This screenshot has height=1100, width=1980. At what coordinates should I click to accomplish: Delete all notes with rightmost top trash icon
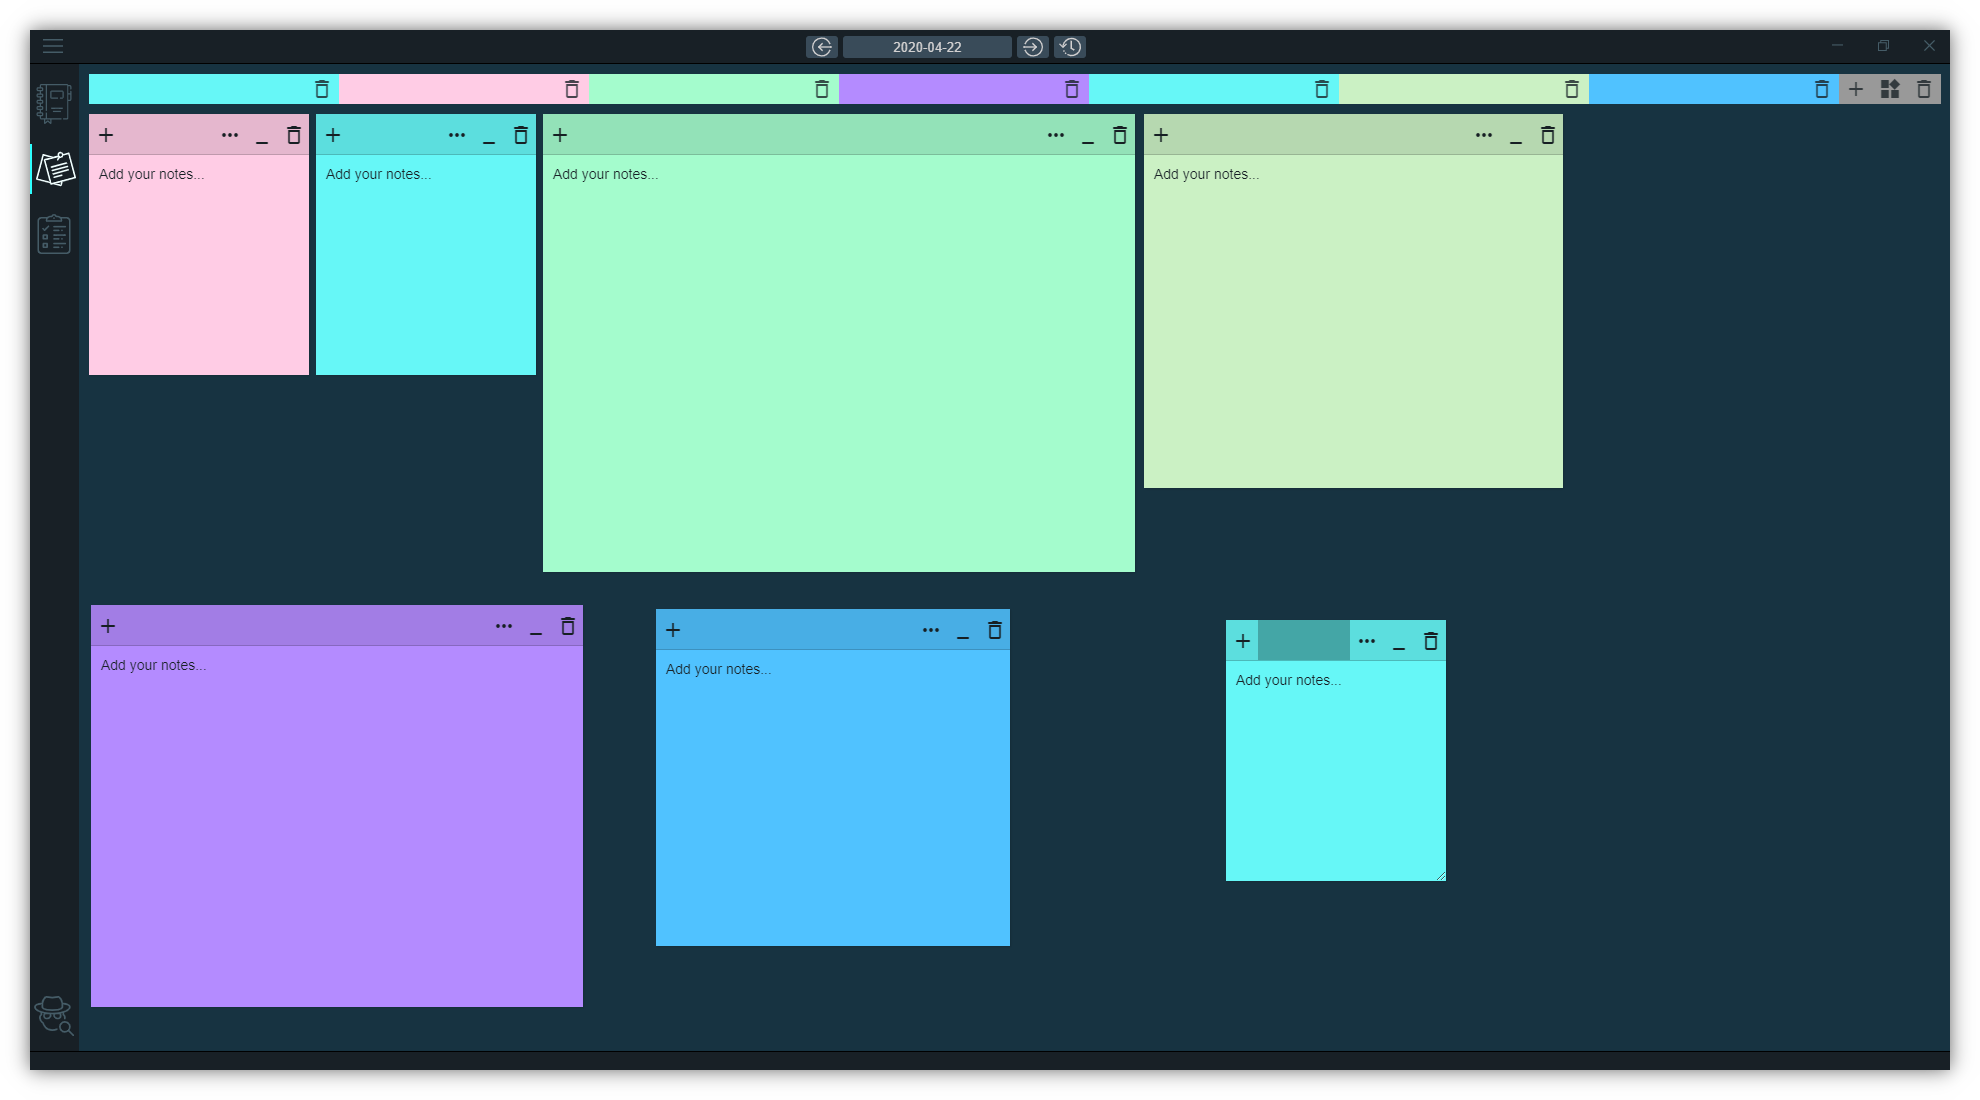click(1924, 89)
